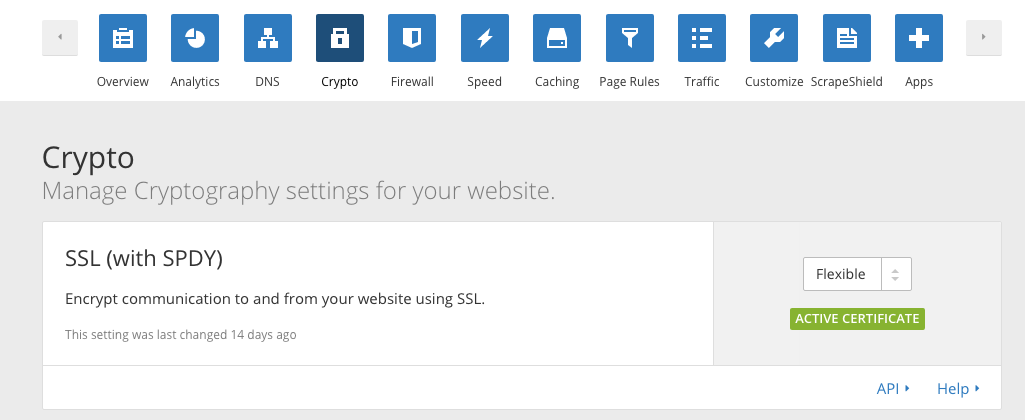
Task: Open the Traffic list icon
Action: coord(701,38)
